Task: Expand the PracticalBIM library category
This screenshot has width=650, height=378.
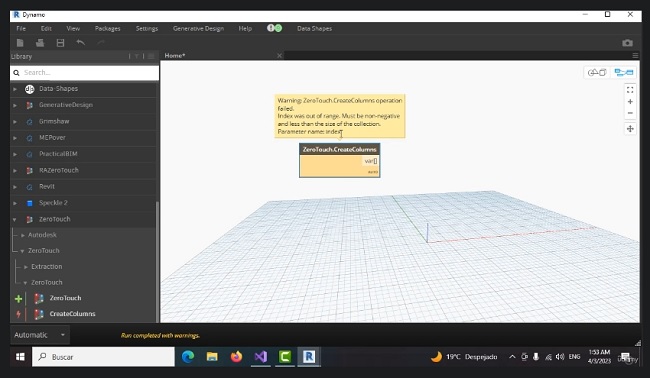Action: [15, 154]
